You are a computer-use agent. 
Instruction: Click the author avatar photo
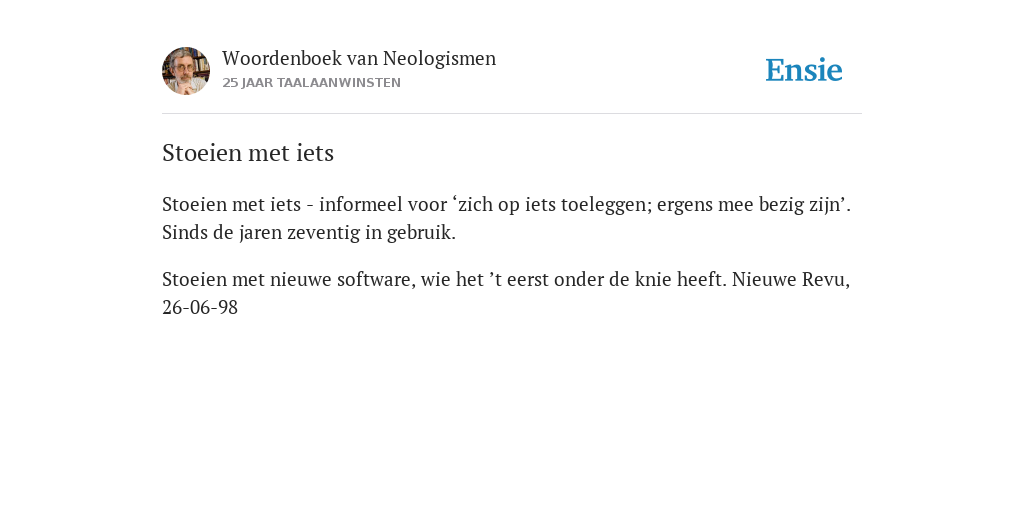(186, 71)
